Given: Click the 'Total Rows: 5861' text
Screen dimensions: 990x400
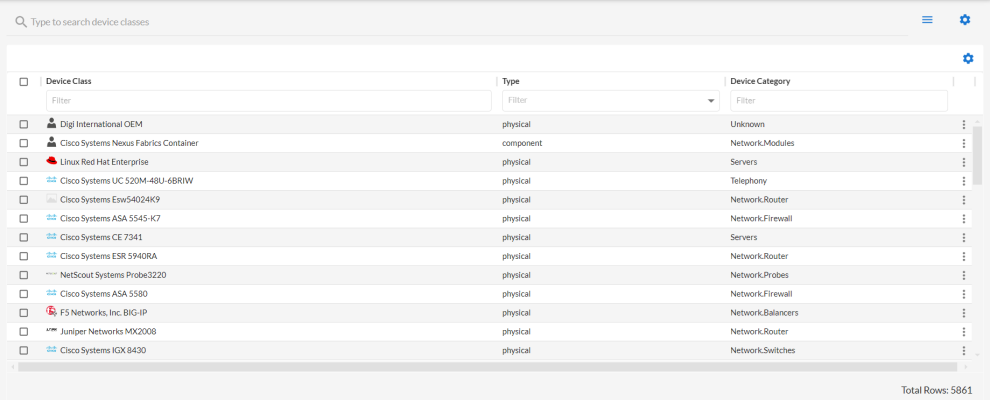Looking at the screenshot, I should click(x=937, y=390).
